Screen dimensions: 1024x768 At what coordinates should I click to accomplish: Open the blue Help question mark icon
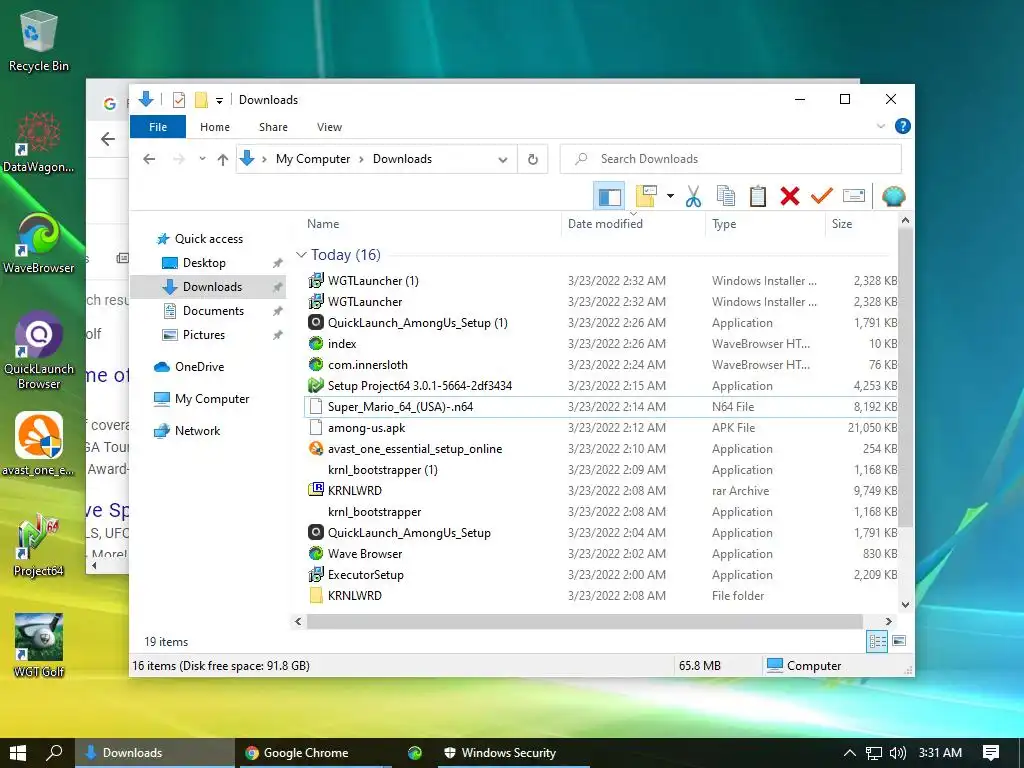903,126
